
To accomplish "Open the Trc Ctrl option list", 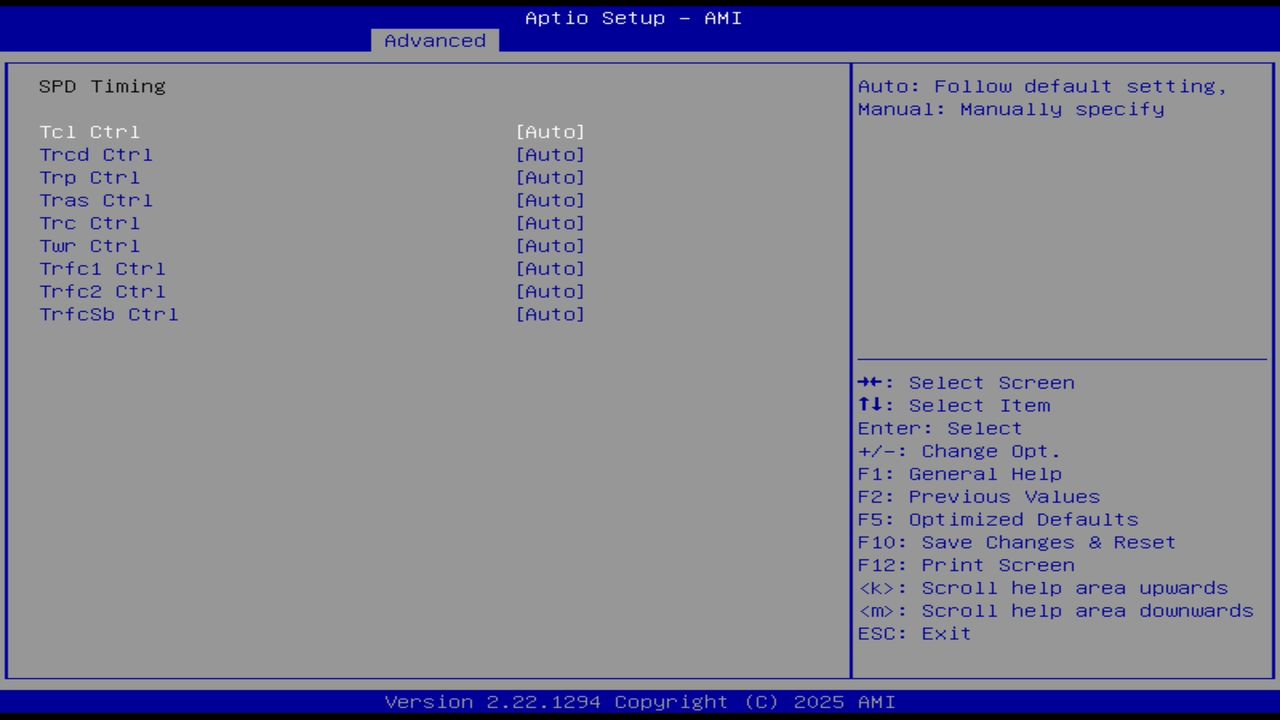I will click(x=550, y=223).
